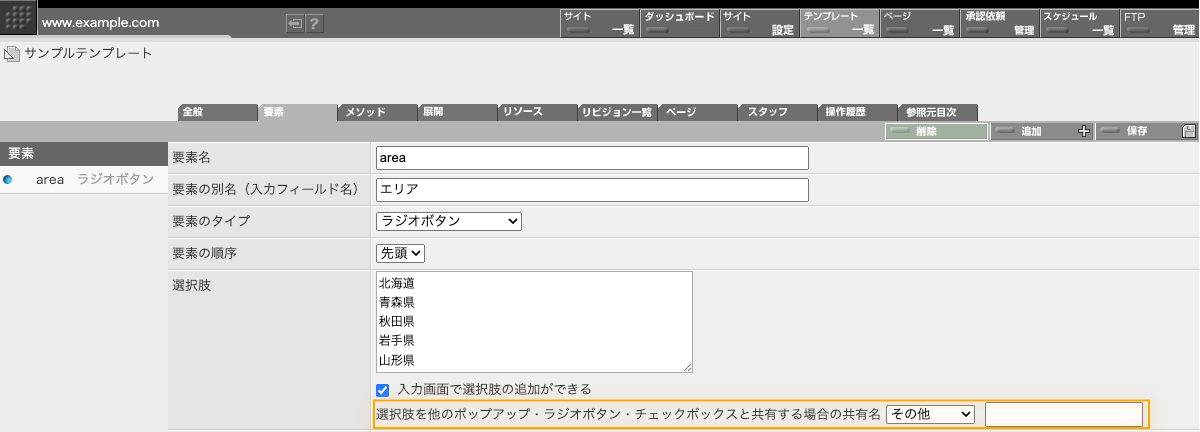1200x432 pixels.
Task: Click the 要素名 input field
Action: point(592,158)
